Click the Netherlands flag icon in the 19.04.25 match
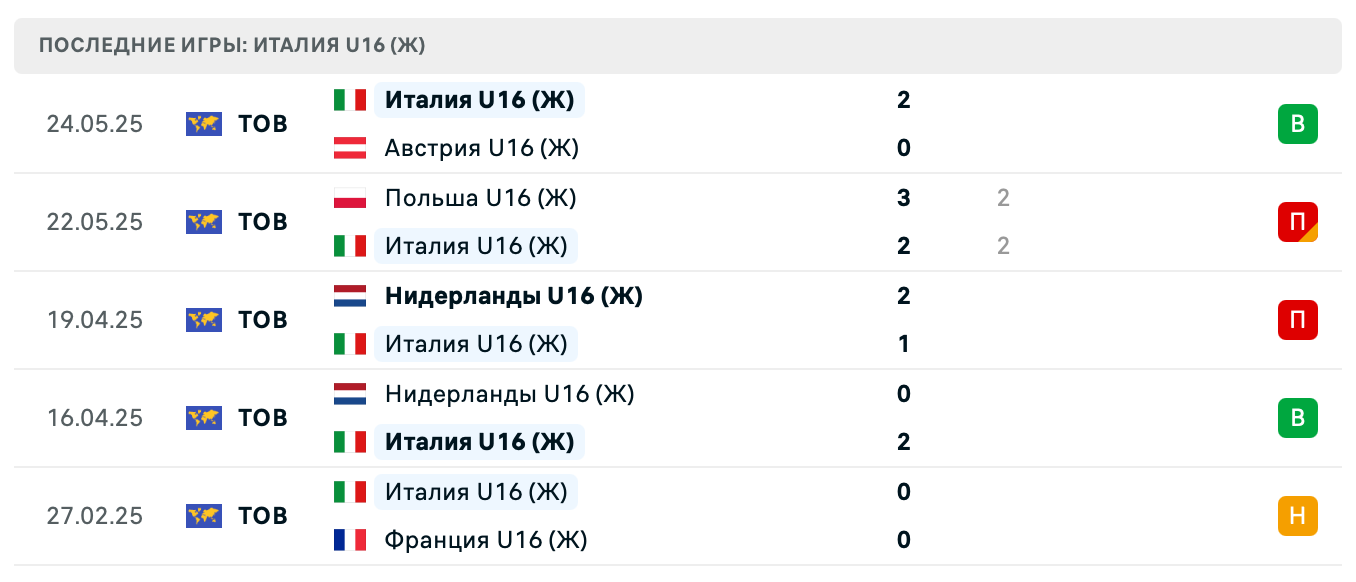The height and width of the screenshot is (582, 1356). coord(349,296)
